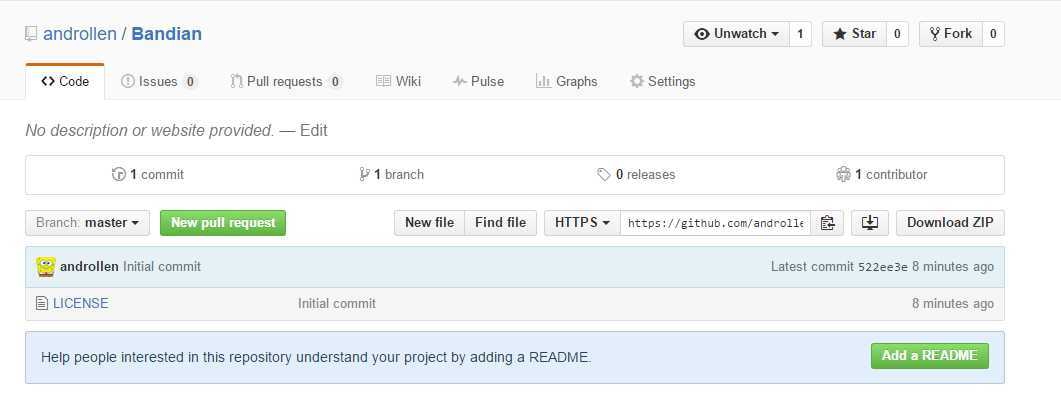Click the Download ZIP button
1061x414 pixels.
tap(950, 223)
